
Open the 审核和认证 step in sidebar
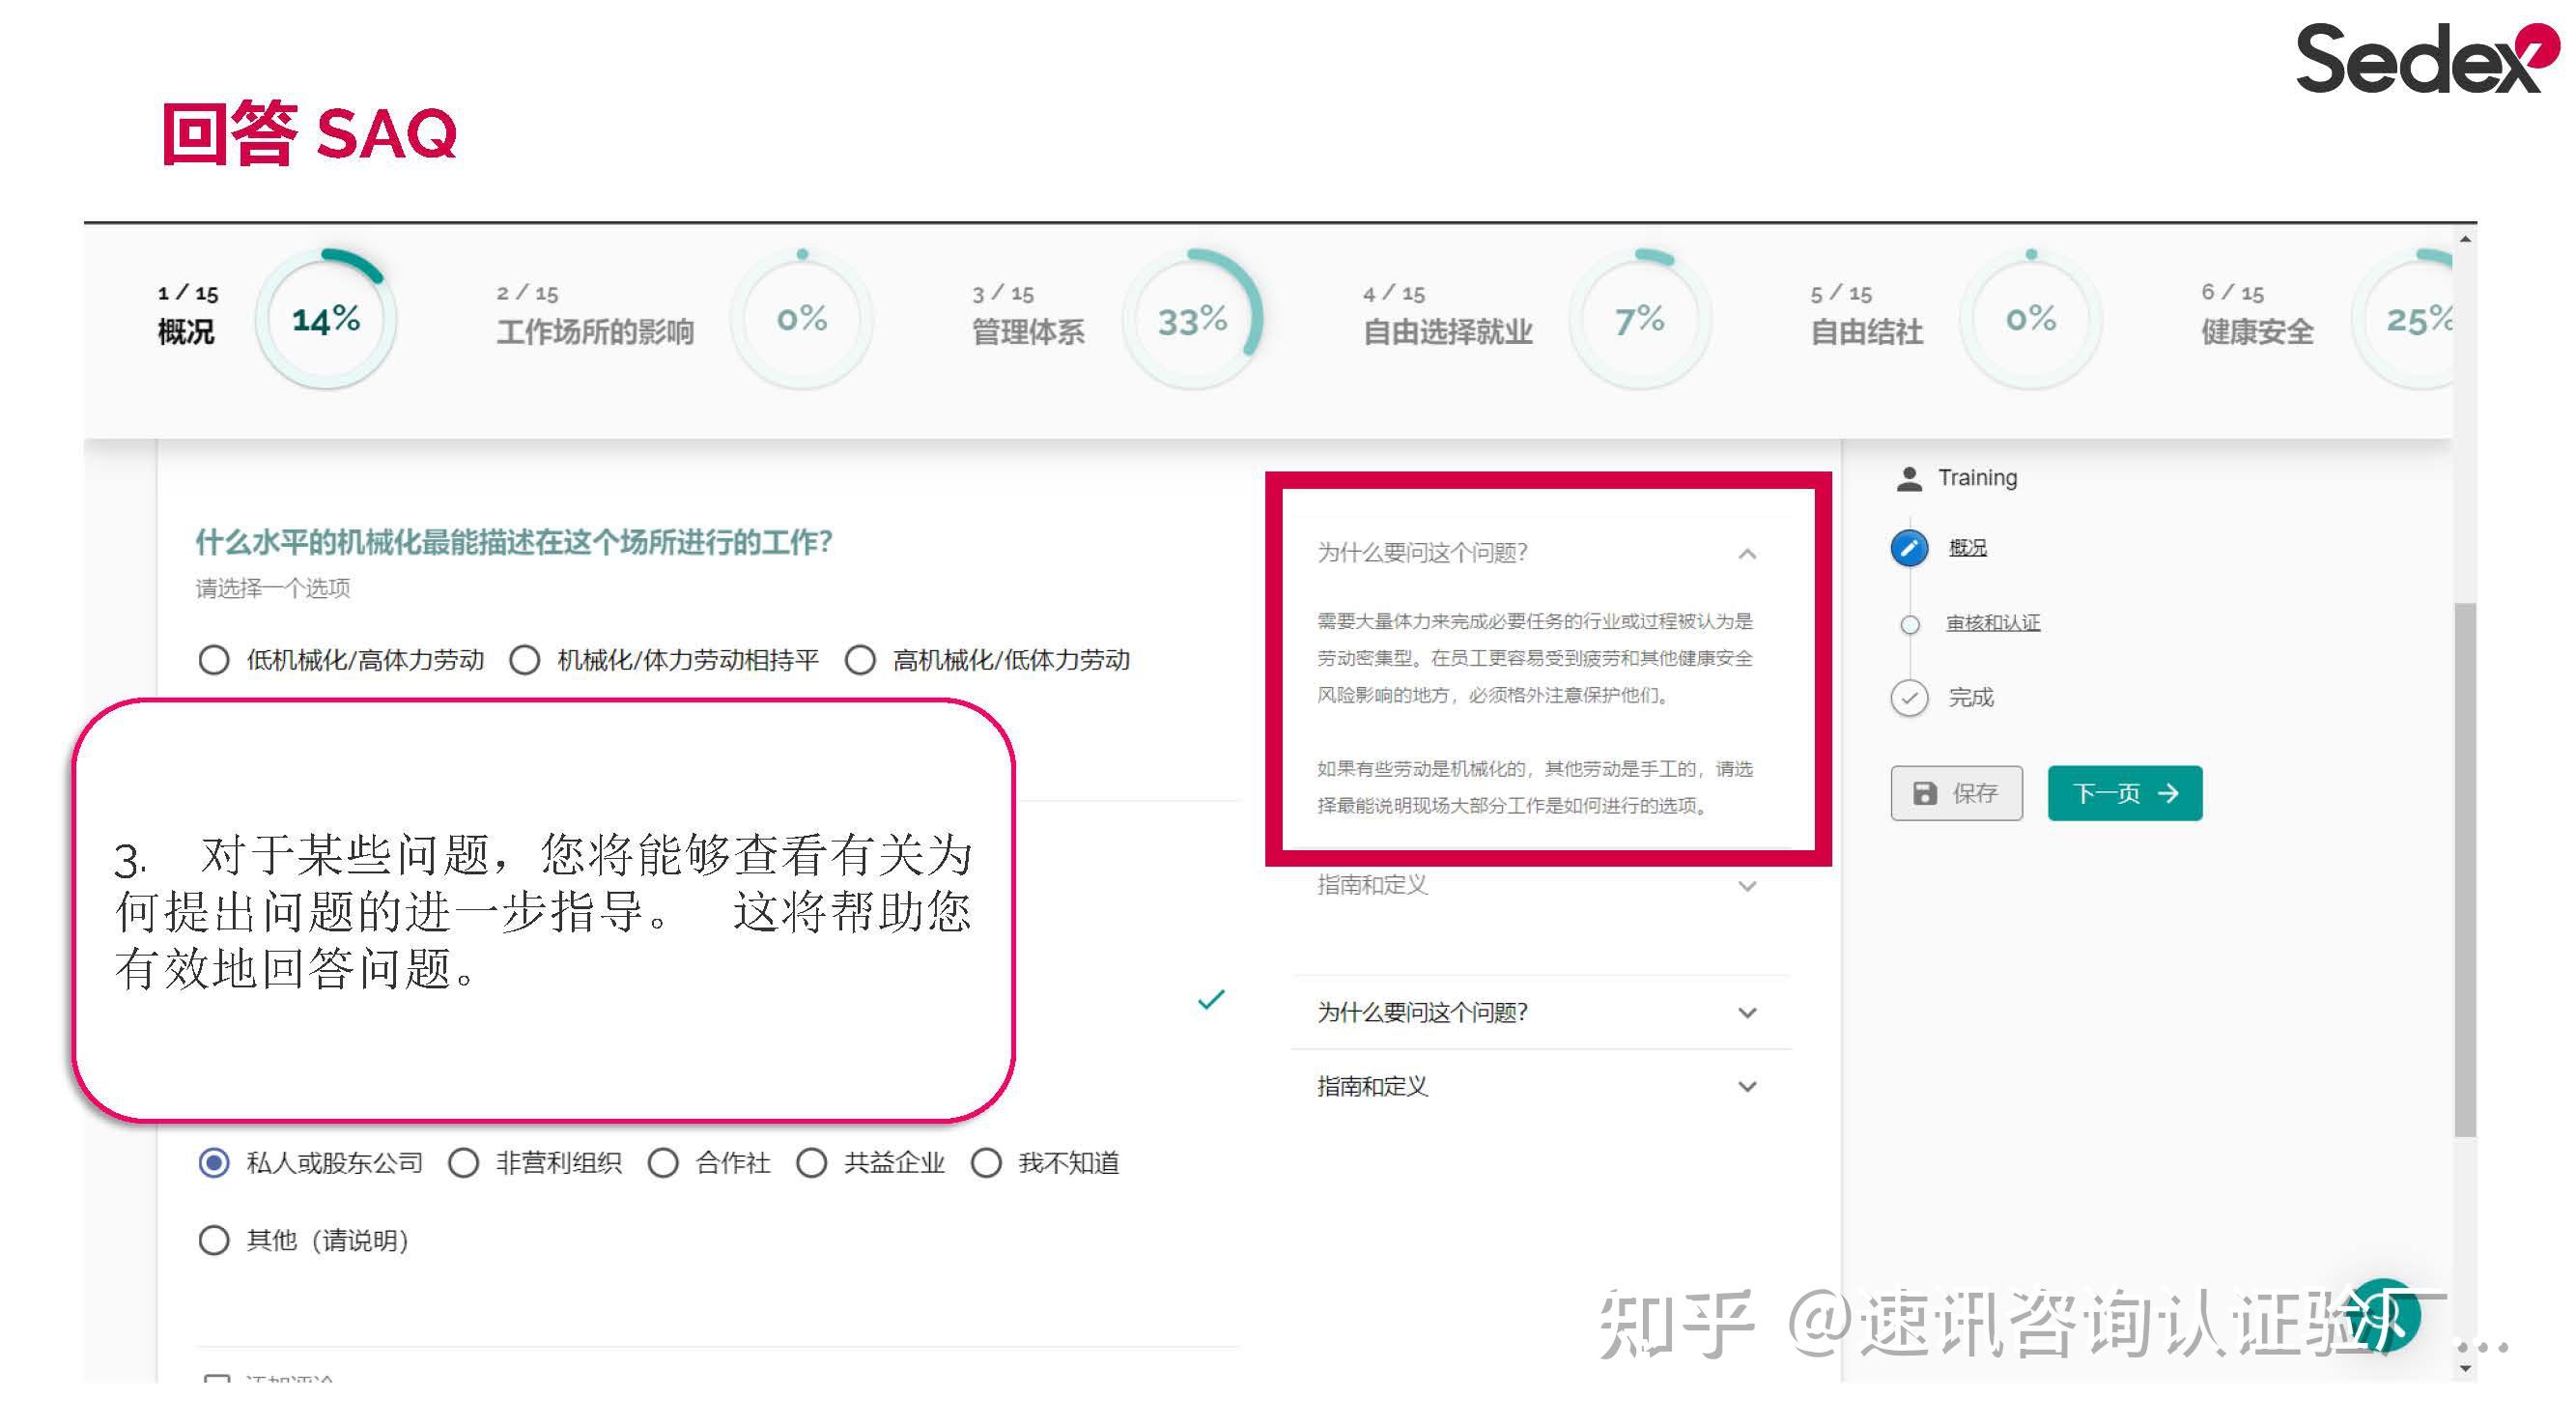1992,622
